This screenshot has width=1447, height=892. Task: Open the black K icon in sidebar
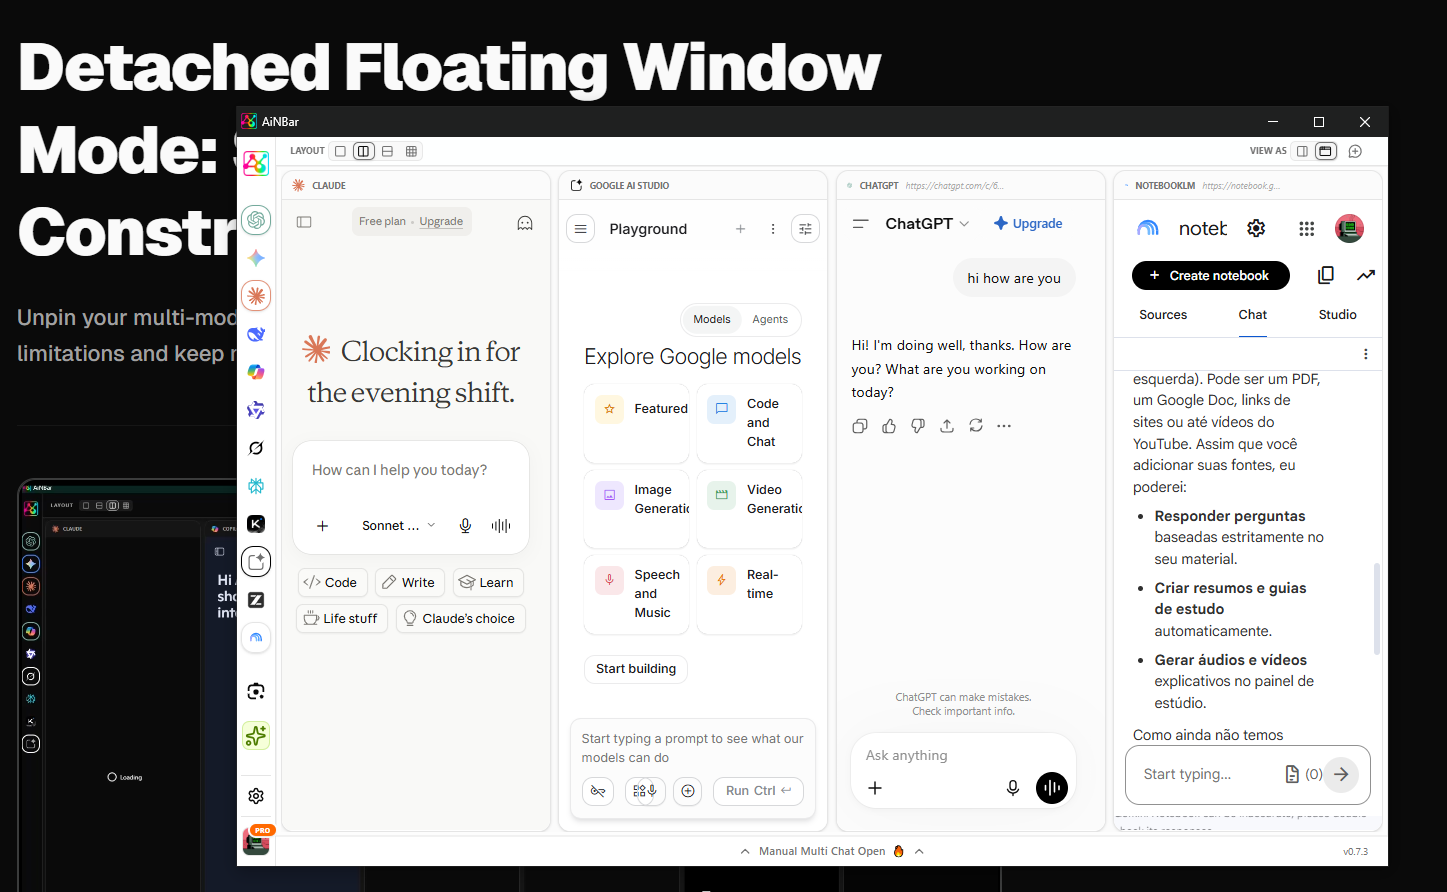256,524
